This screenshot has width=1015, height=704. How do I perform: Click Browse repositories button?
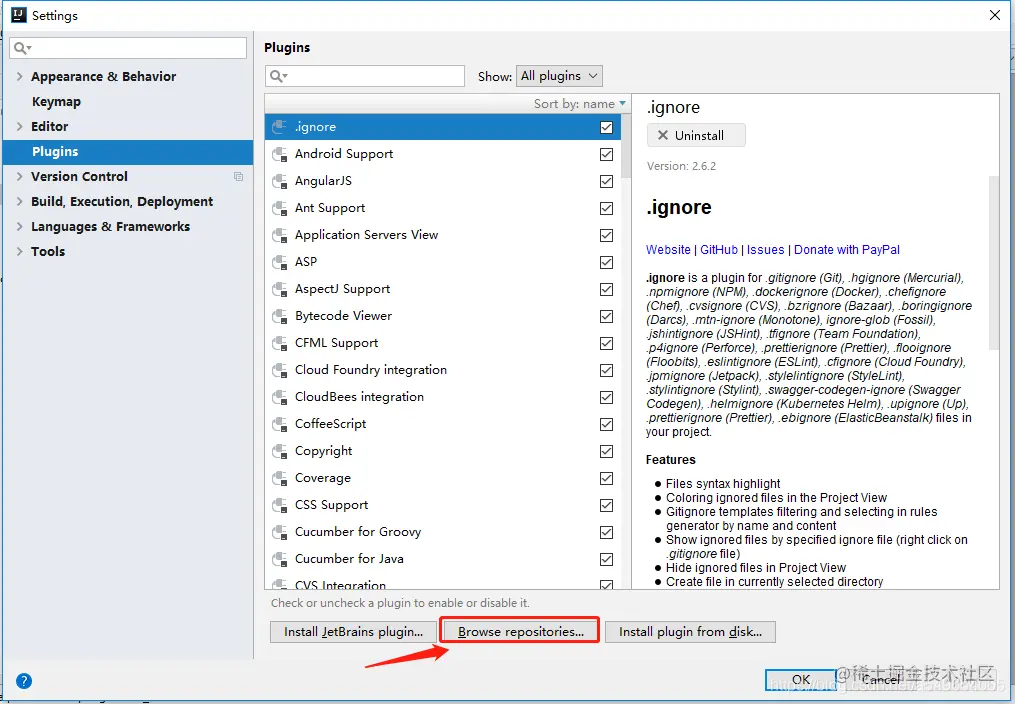point(520,632)
